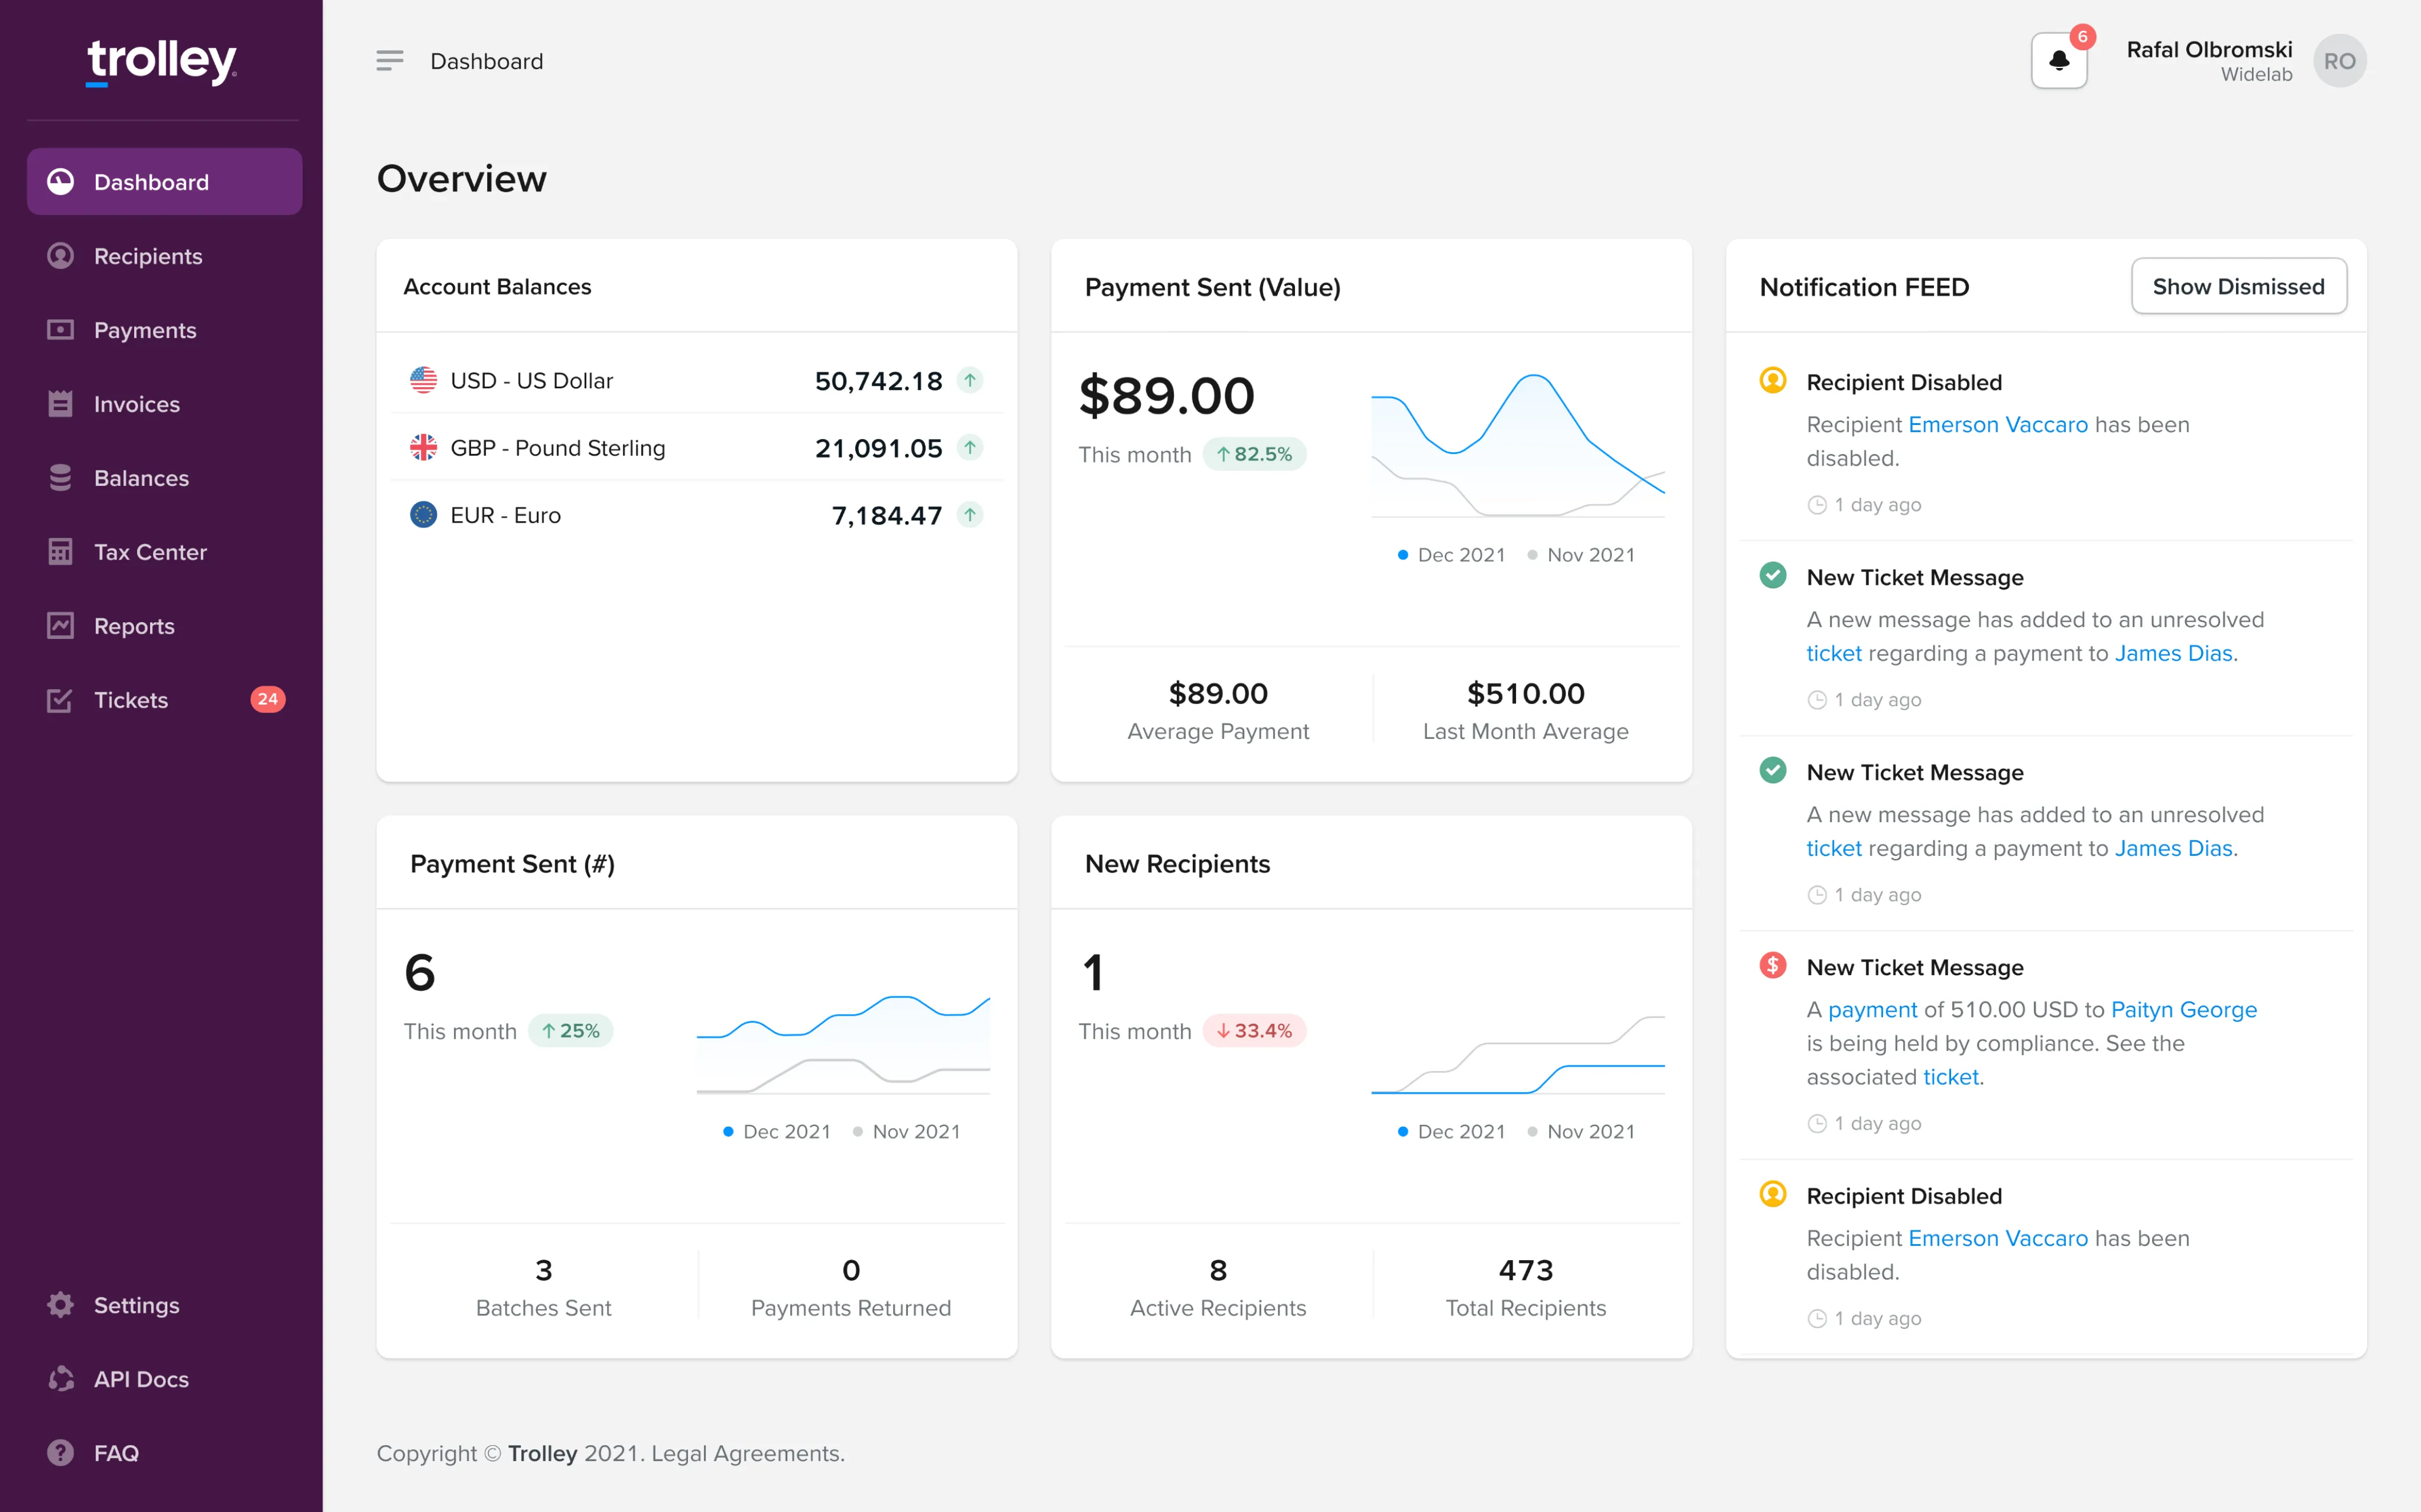Select the Tax Center icon
The width and height of the screenshot is (2421, 1512).
(60, 551)
